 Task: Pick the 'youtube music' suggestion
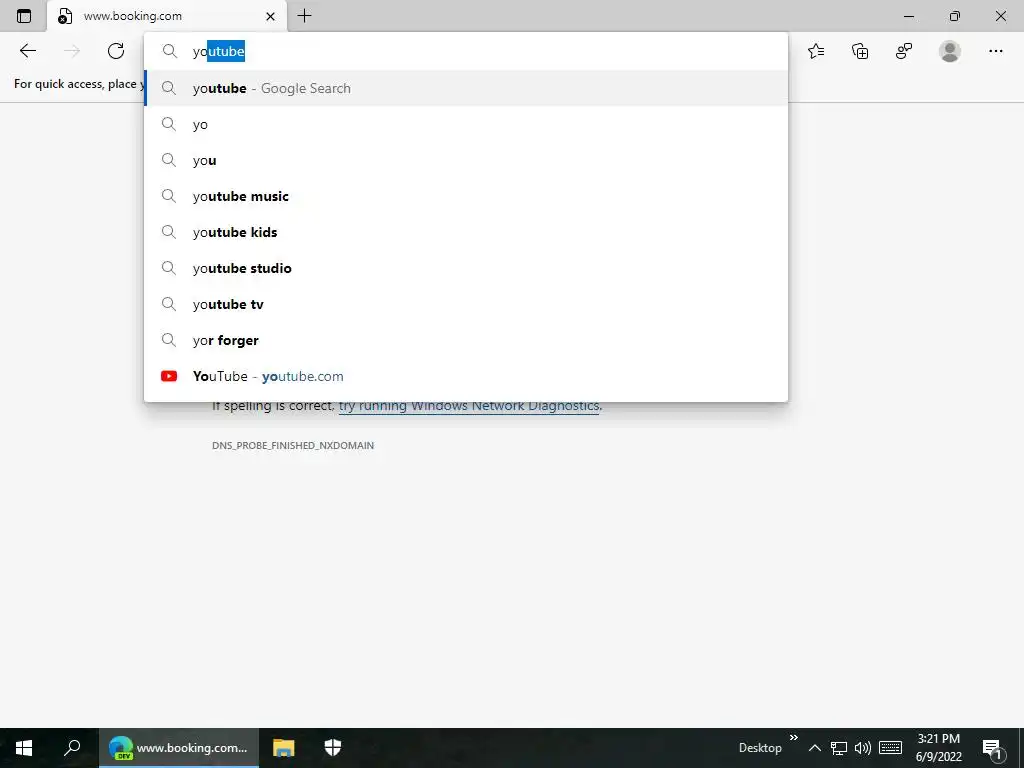[x=466, y=196]
